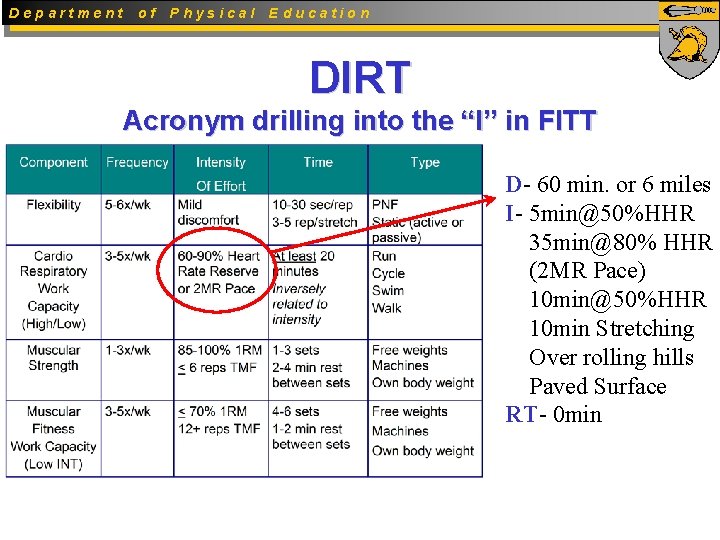Click the 35min@80% HHR line

click(620, 242)
